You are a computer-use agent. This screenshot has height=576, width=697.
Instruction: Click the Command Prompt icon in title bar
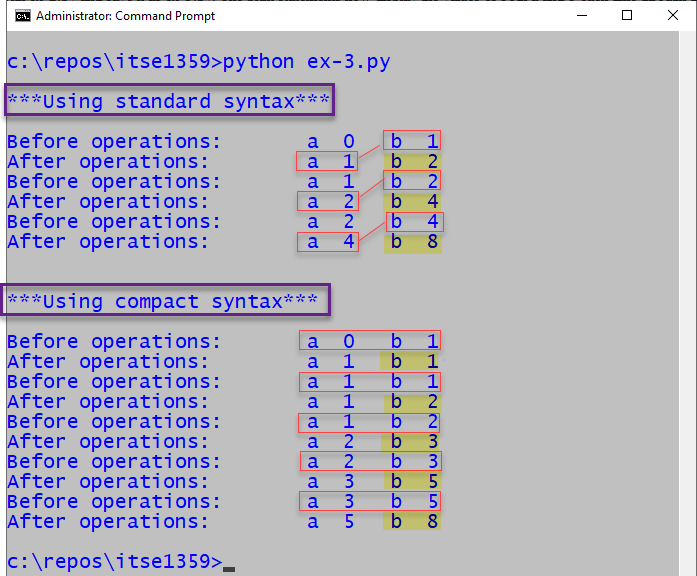point(21,16)
